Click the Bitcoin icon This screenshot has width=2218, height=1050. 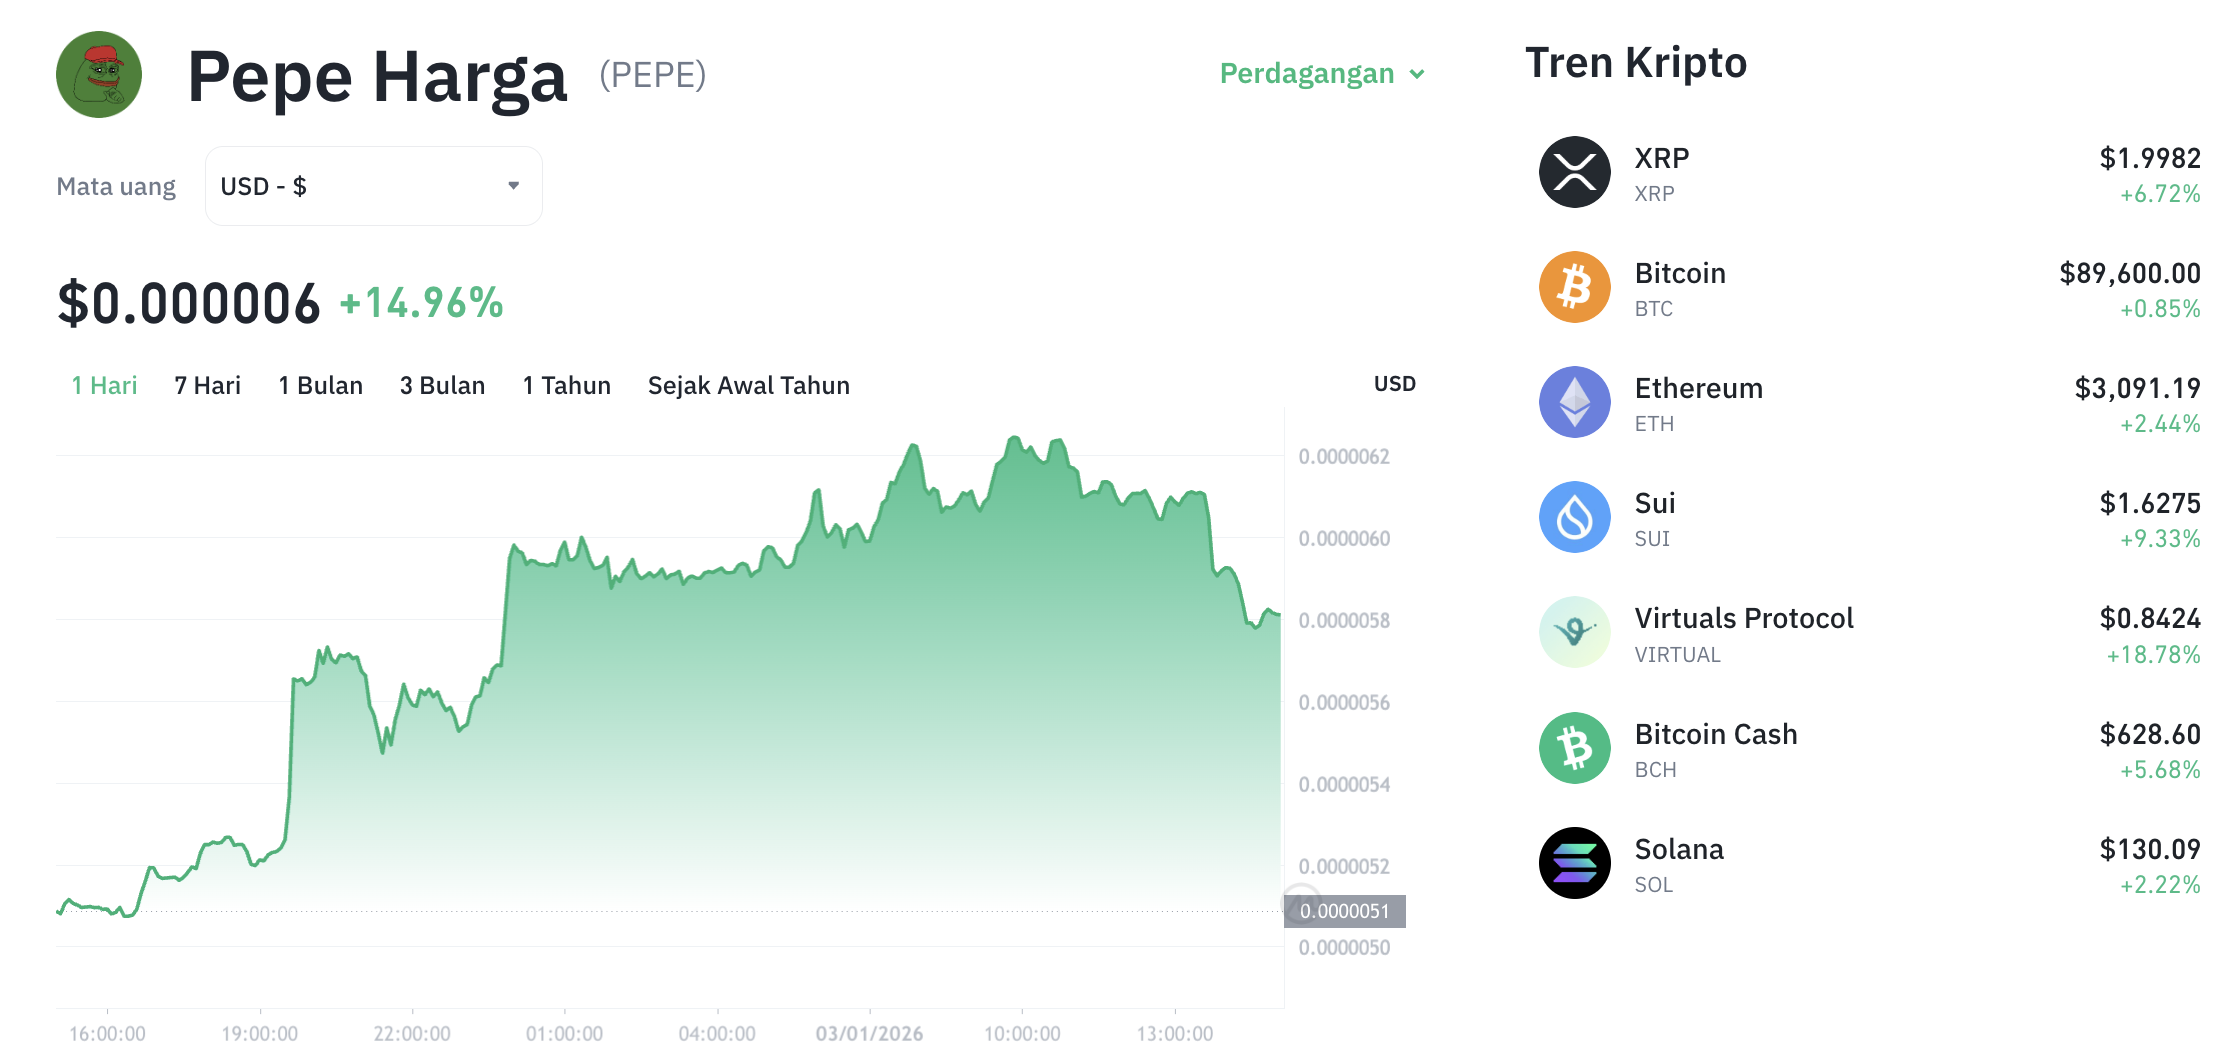click(1573, 287)
